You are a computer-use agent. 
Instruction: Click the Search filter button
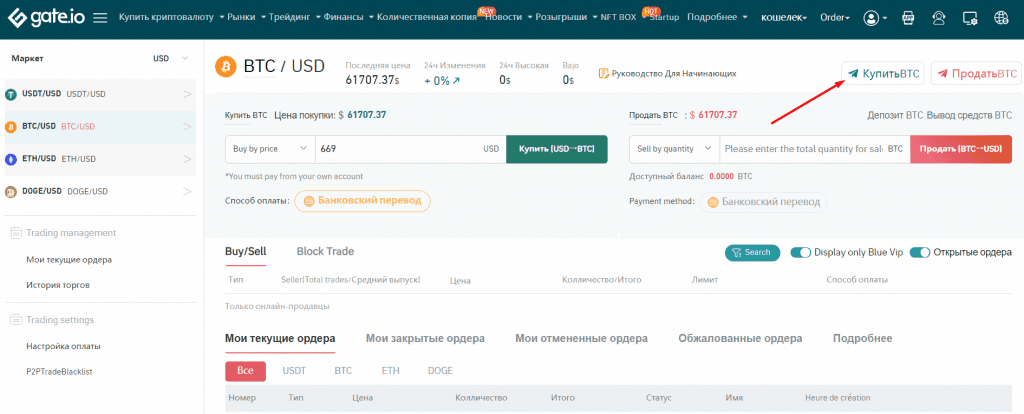(x=752, y=253)
